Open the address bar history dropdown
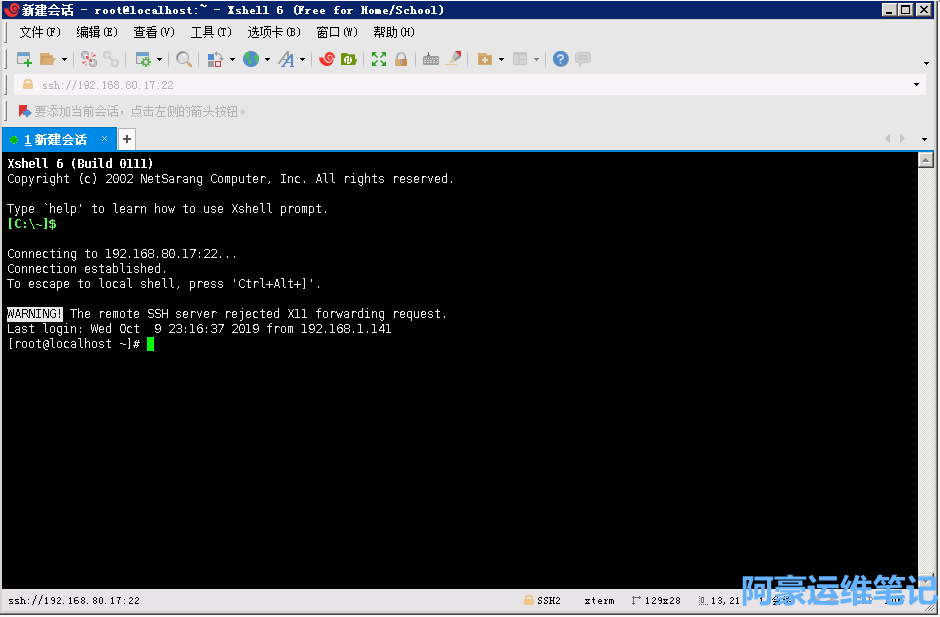 pos(917,85)
